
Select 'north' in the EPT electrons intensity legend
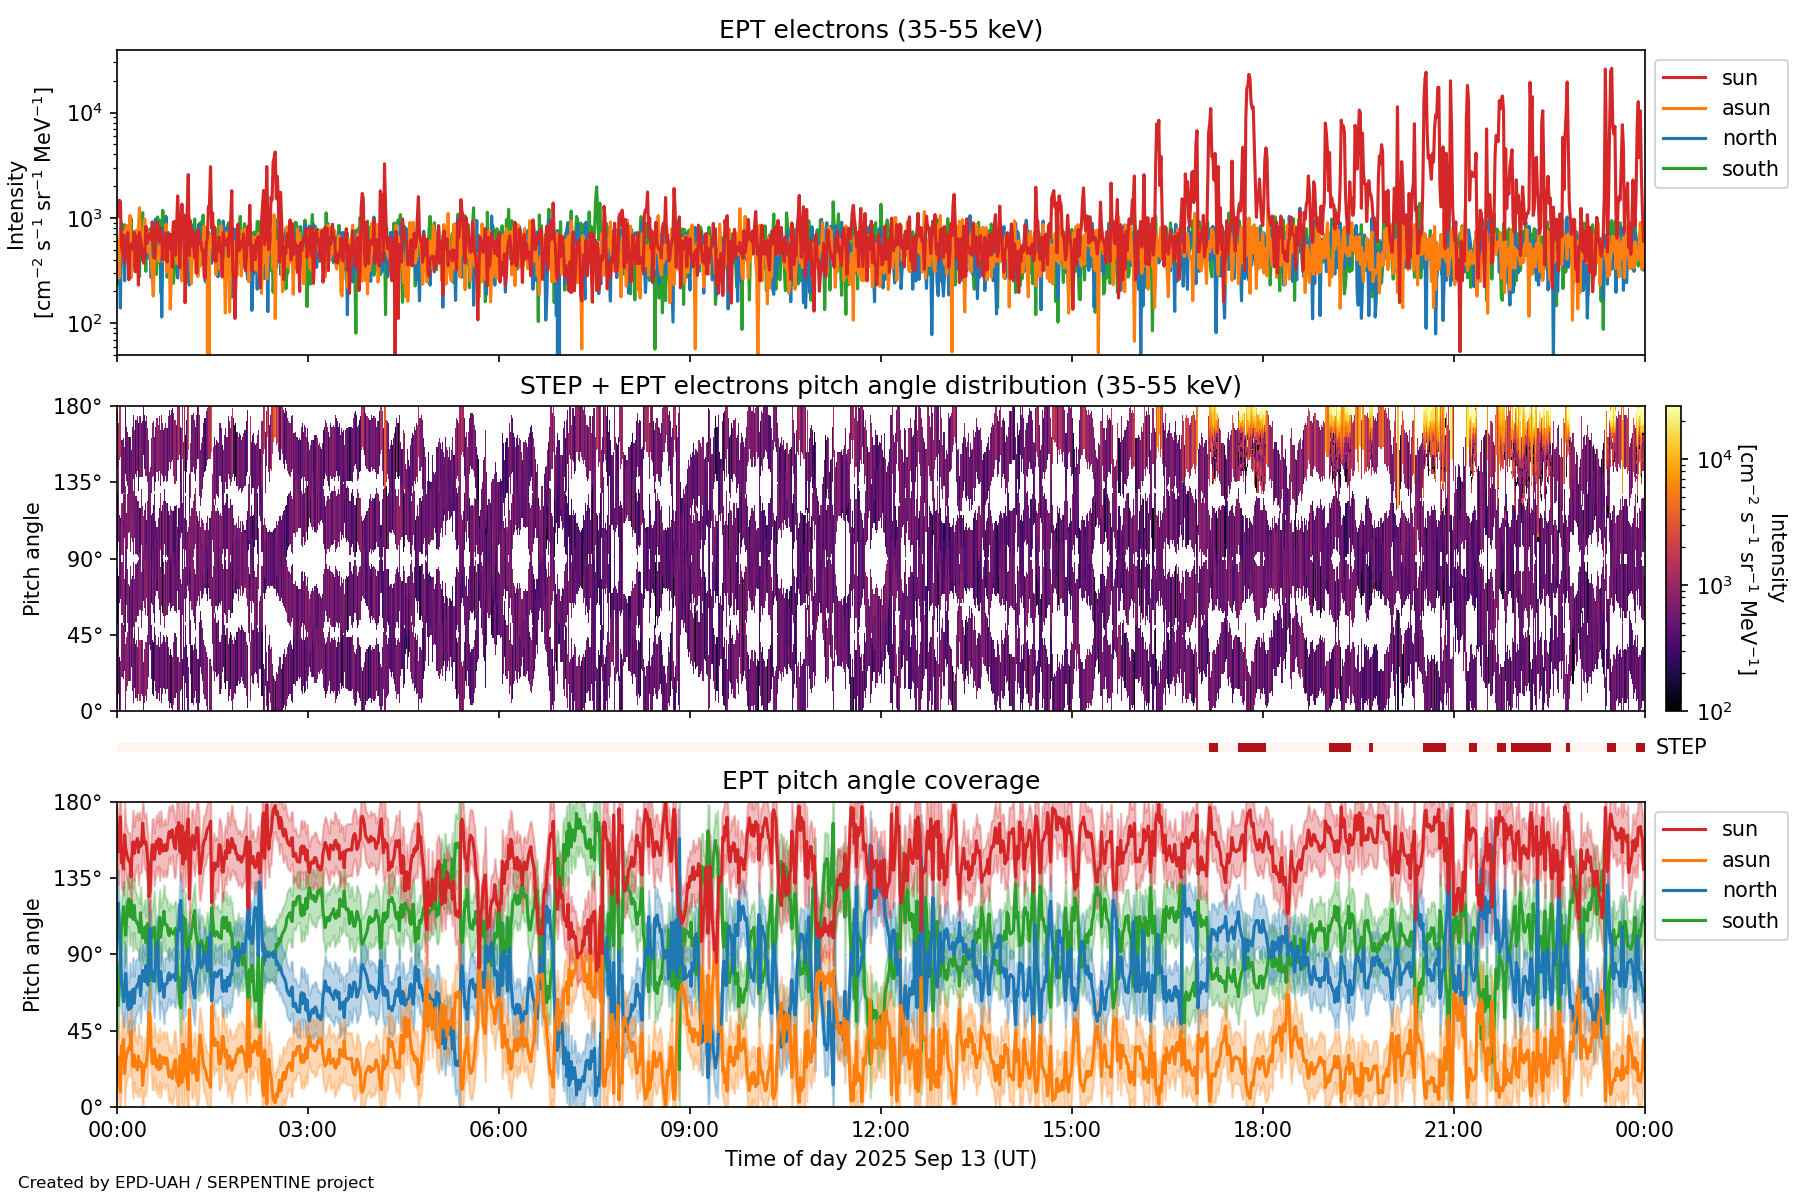[x=1748, y=138]
